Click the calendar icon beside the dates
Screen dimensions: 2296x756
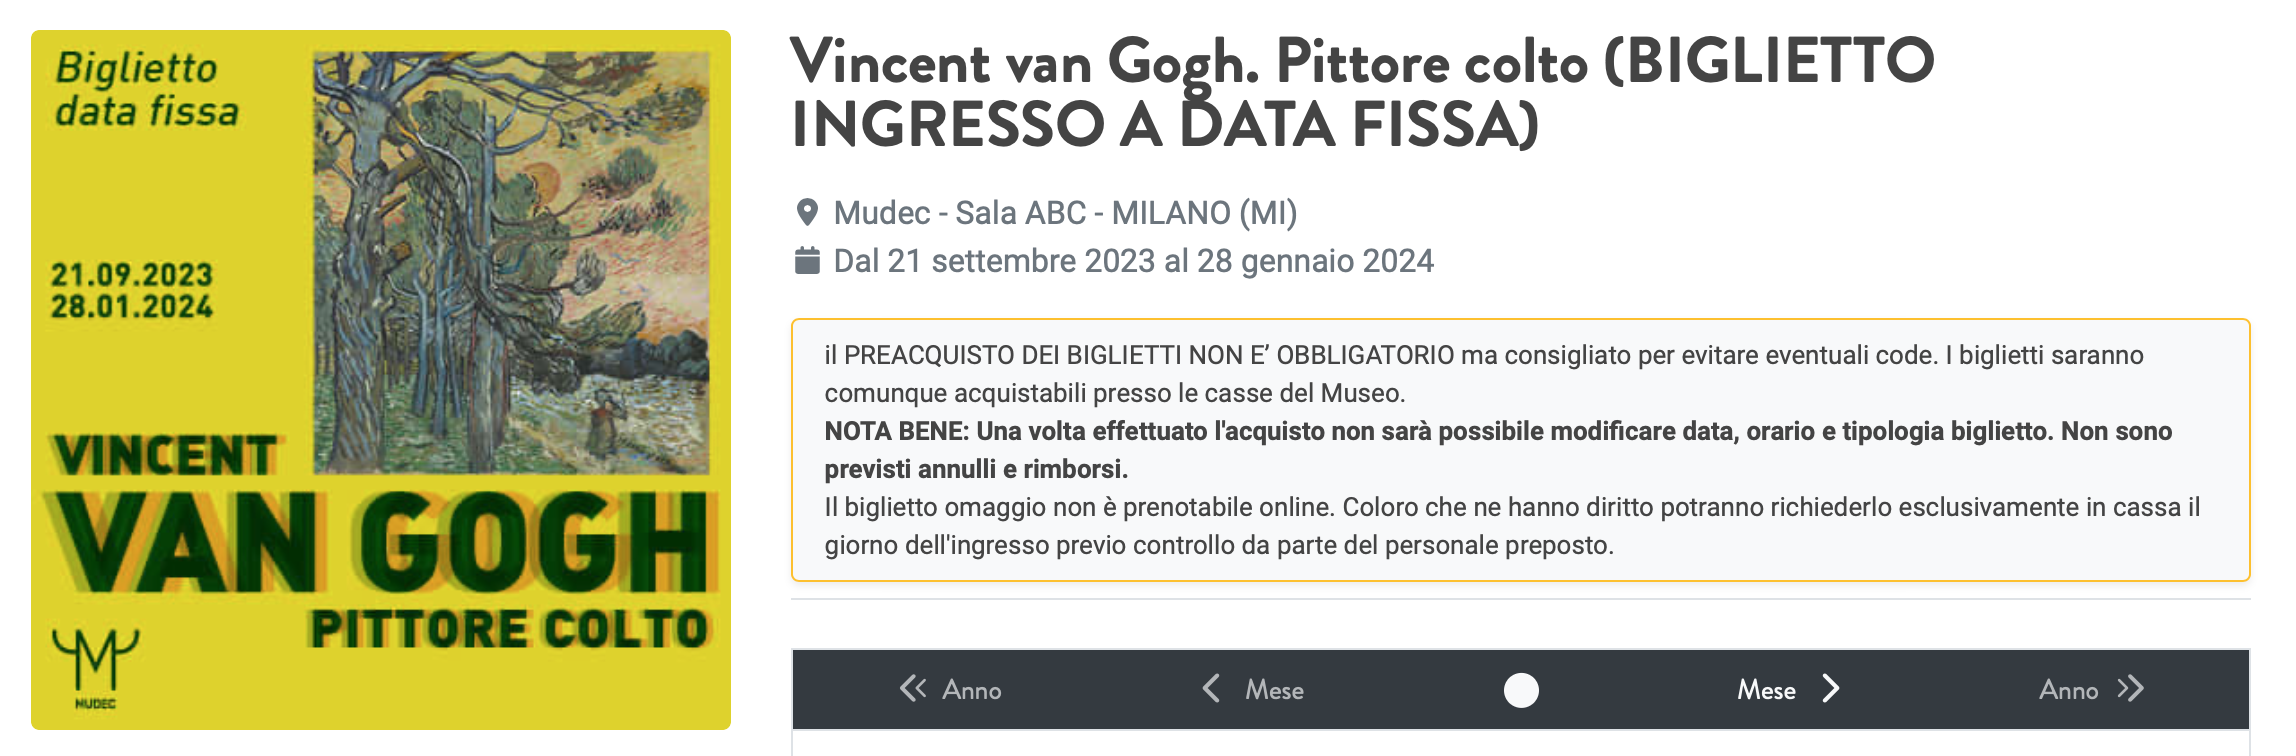[x=807, y=261]
